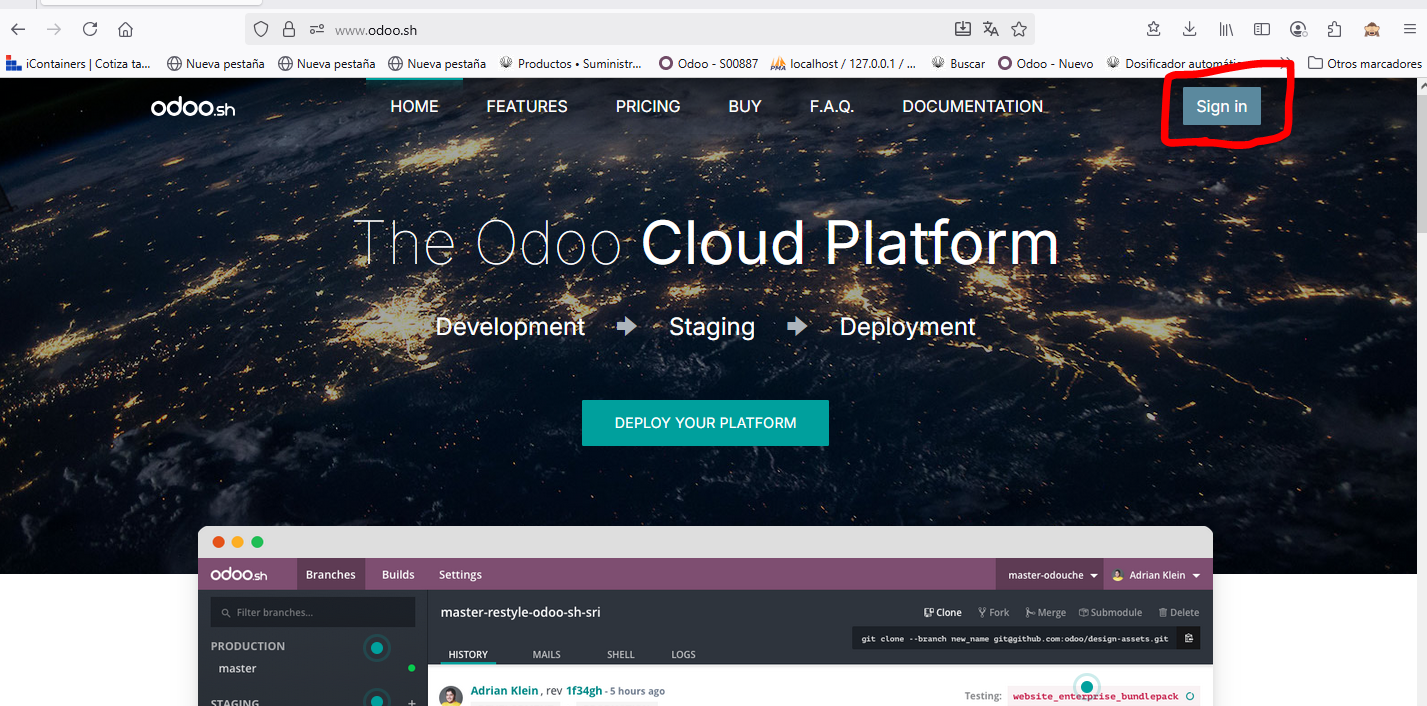Image resolution: width=1427 pixels, height=706 pixels.
Task: Expand the Otros marcadores bookmarks folder
Action: [1364, 63]
